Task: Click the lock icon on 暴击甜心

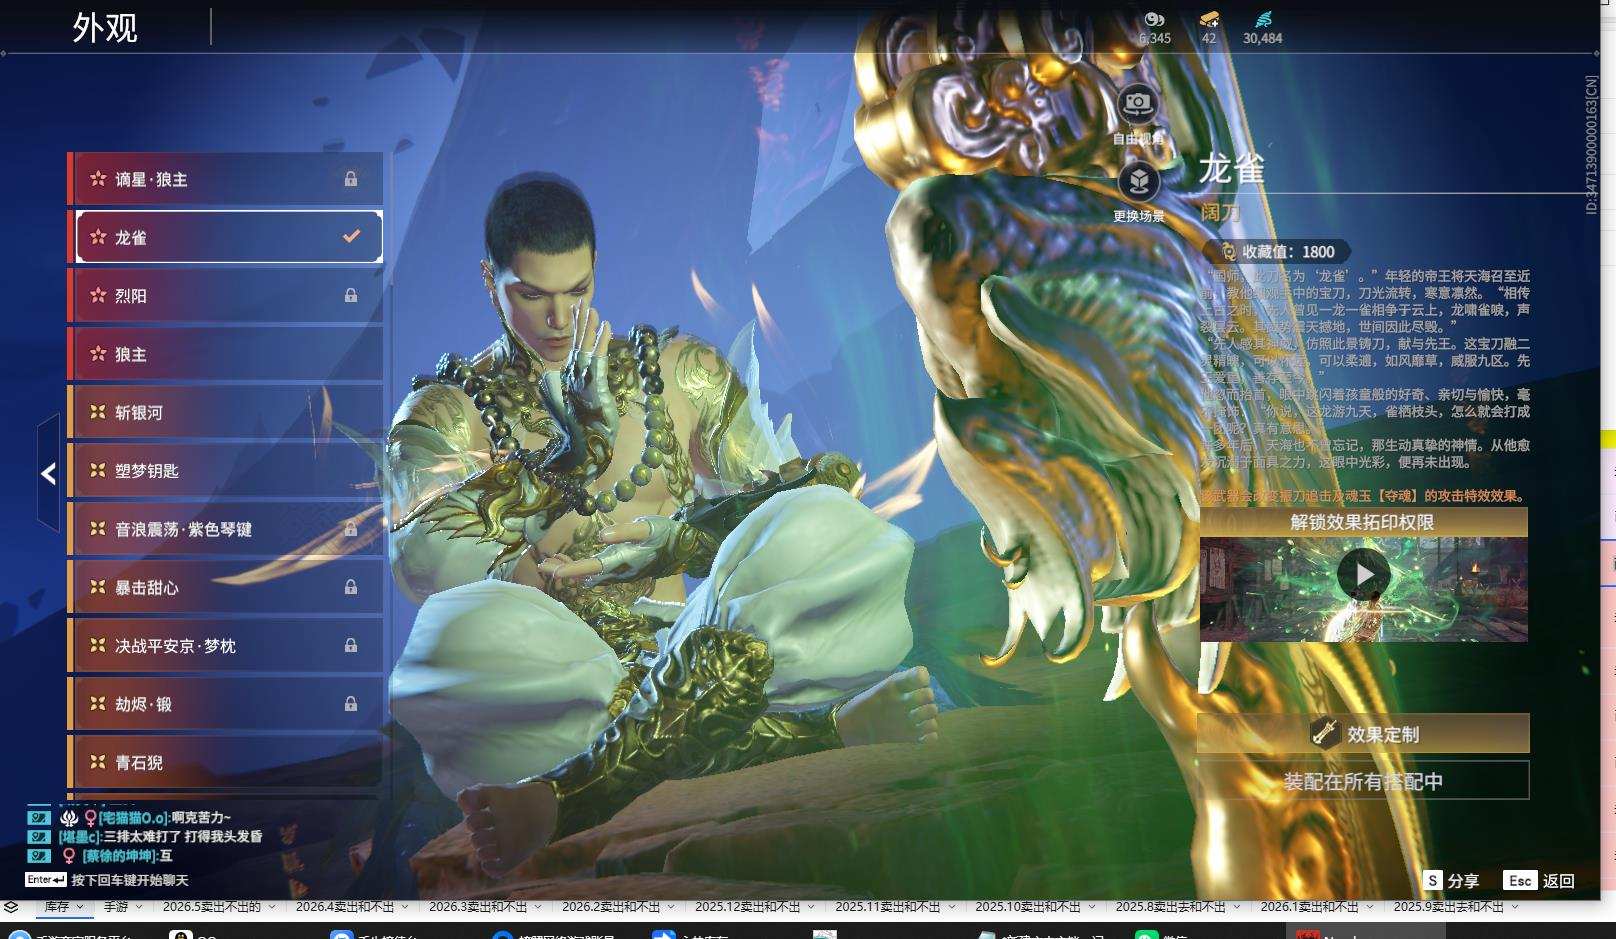Action: (351, 587)
